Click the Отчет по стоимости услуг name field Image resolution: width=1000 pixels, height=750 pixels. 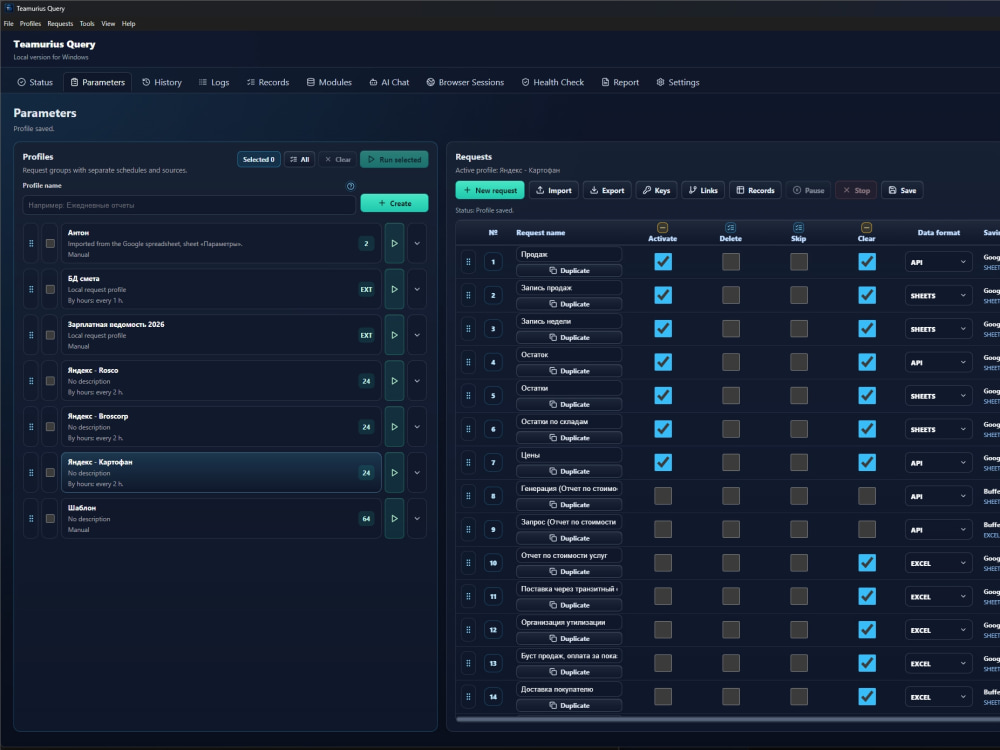coord(569,555)
